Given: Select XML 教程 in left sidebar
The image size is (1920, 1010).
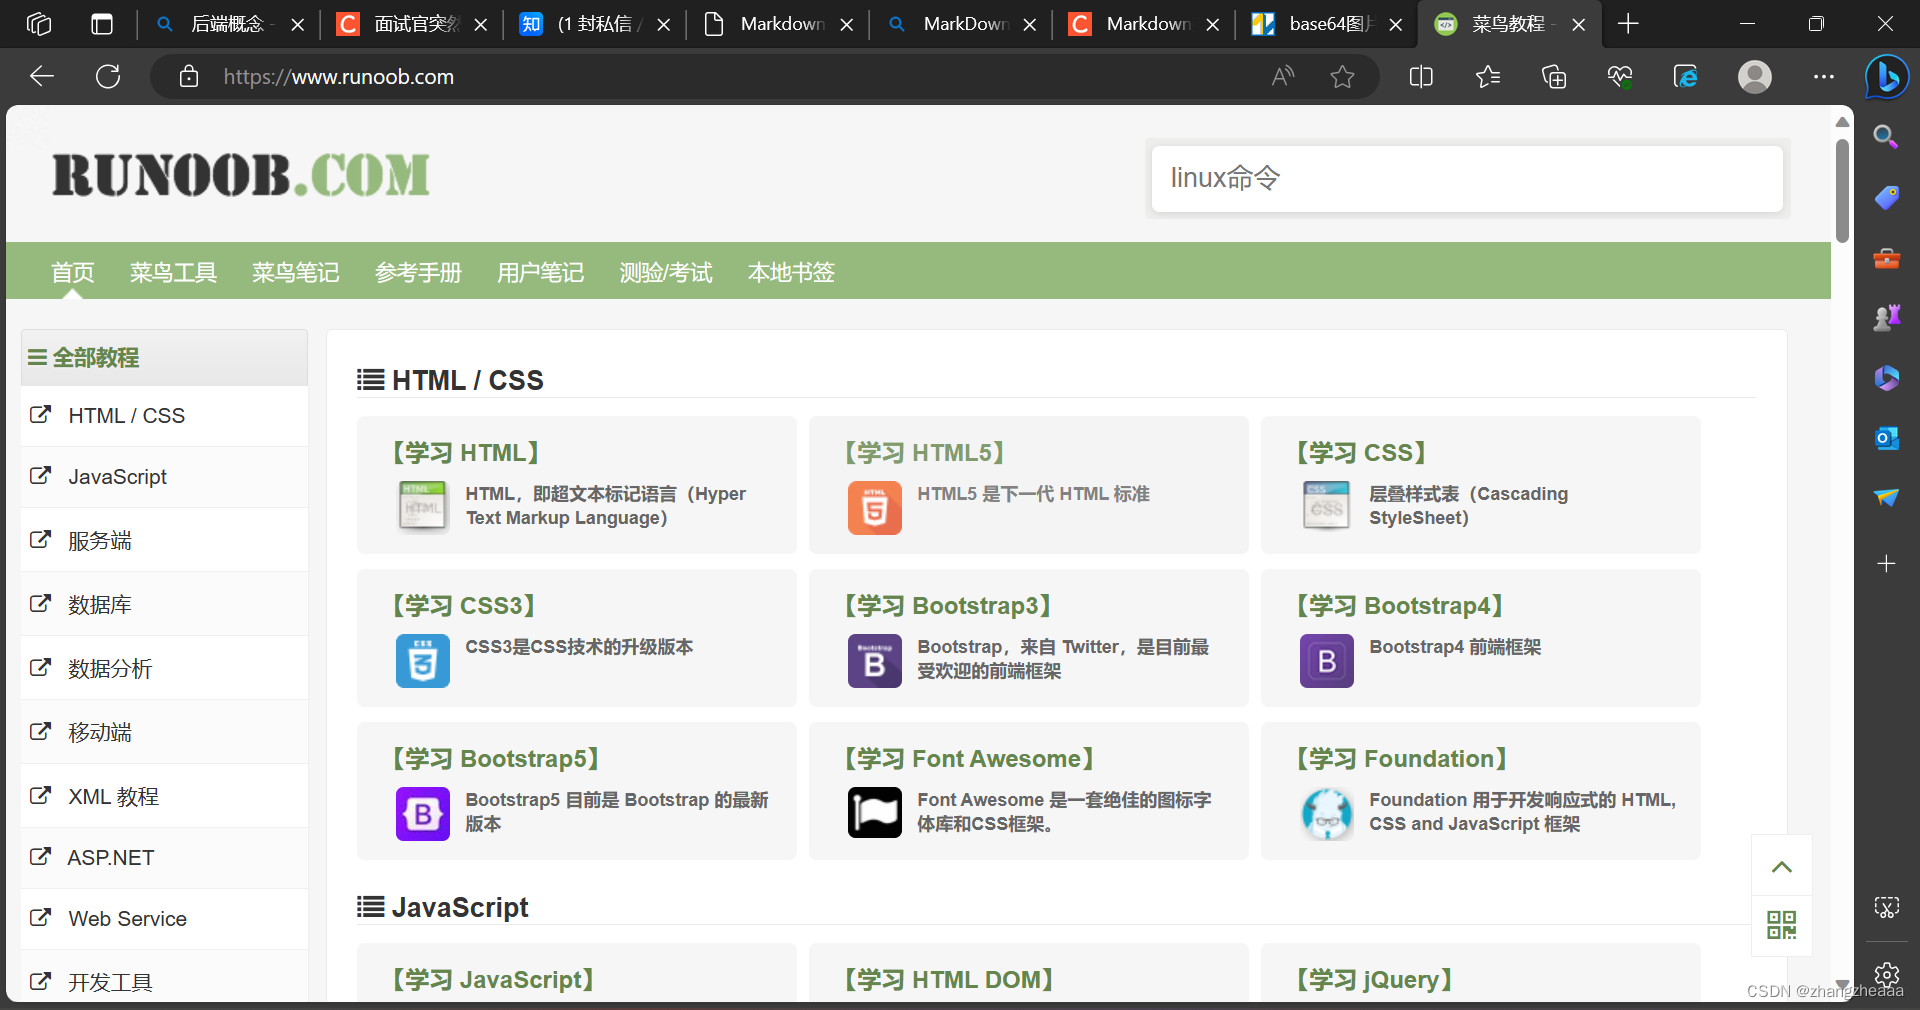Looking at the screenshot, I should [164, 796].
